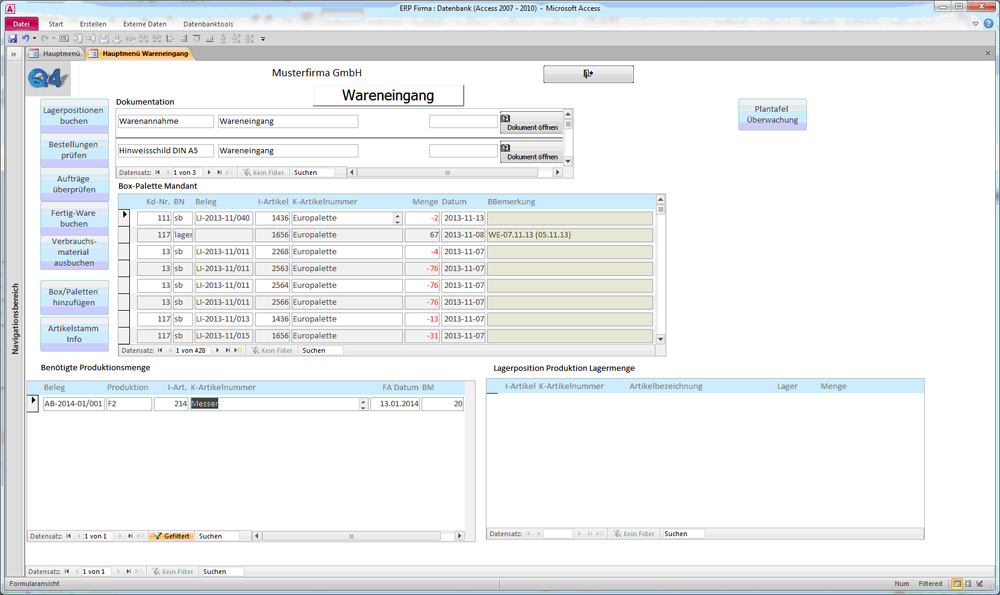This screenshot has width=1000, height=595.
Task: Click the Fertig-Ware buchen button
Action: [74, 219]
